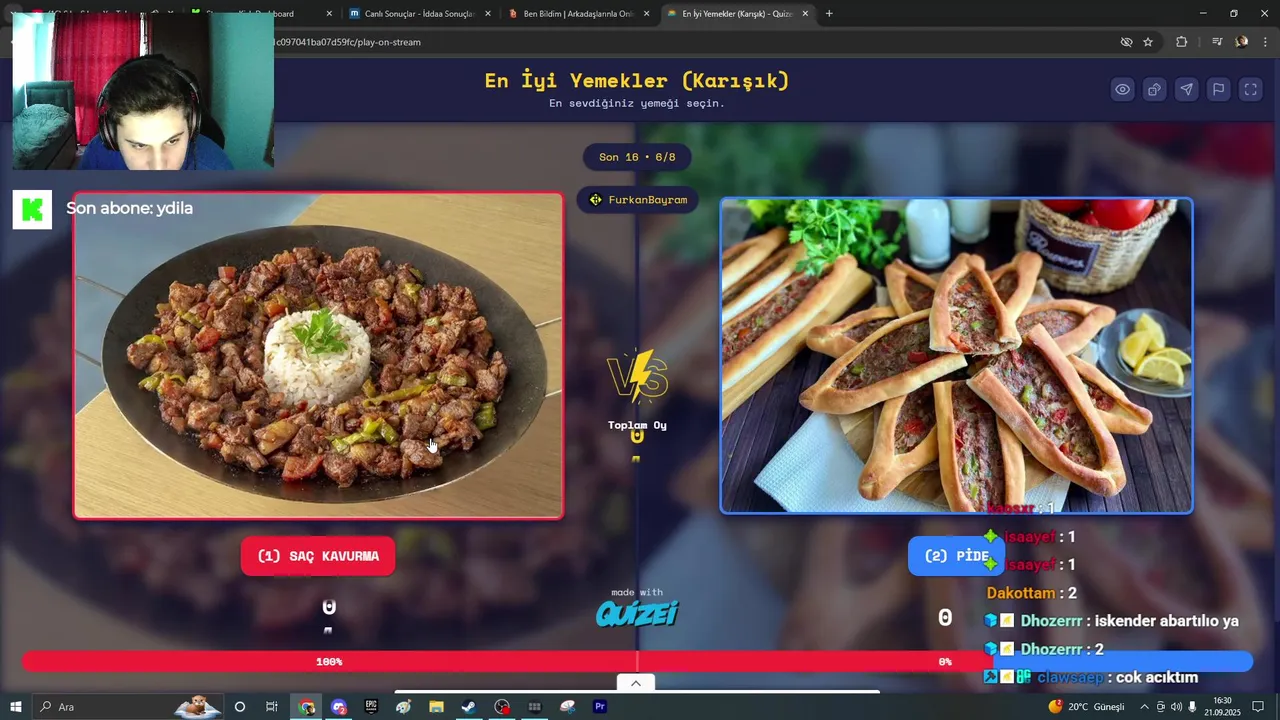This screenshot has height=720, width=1280.
Task: Open Task View on the taskbar
Action: pos(272,707)
